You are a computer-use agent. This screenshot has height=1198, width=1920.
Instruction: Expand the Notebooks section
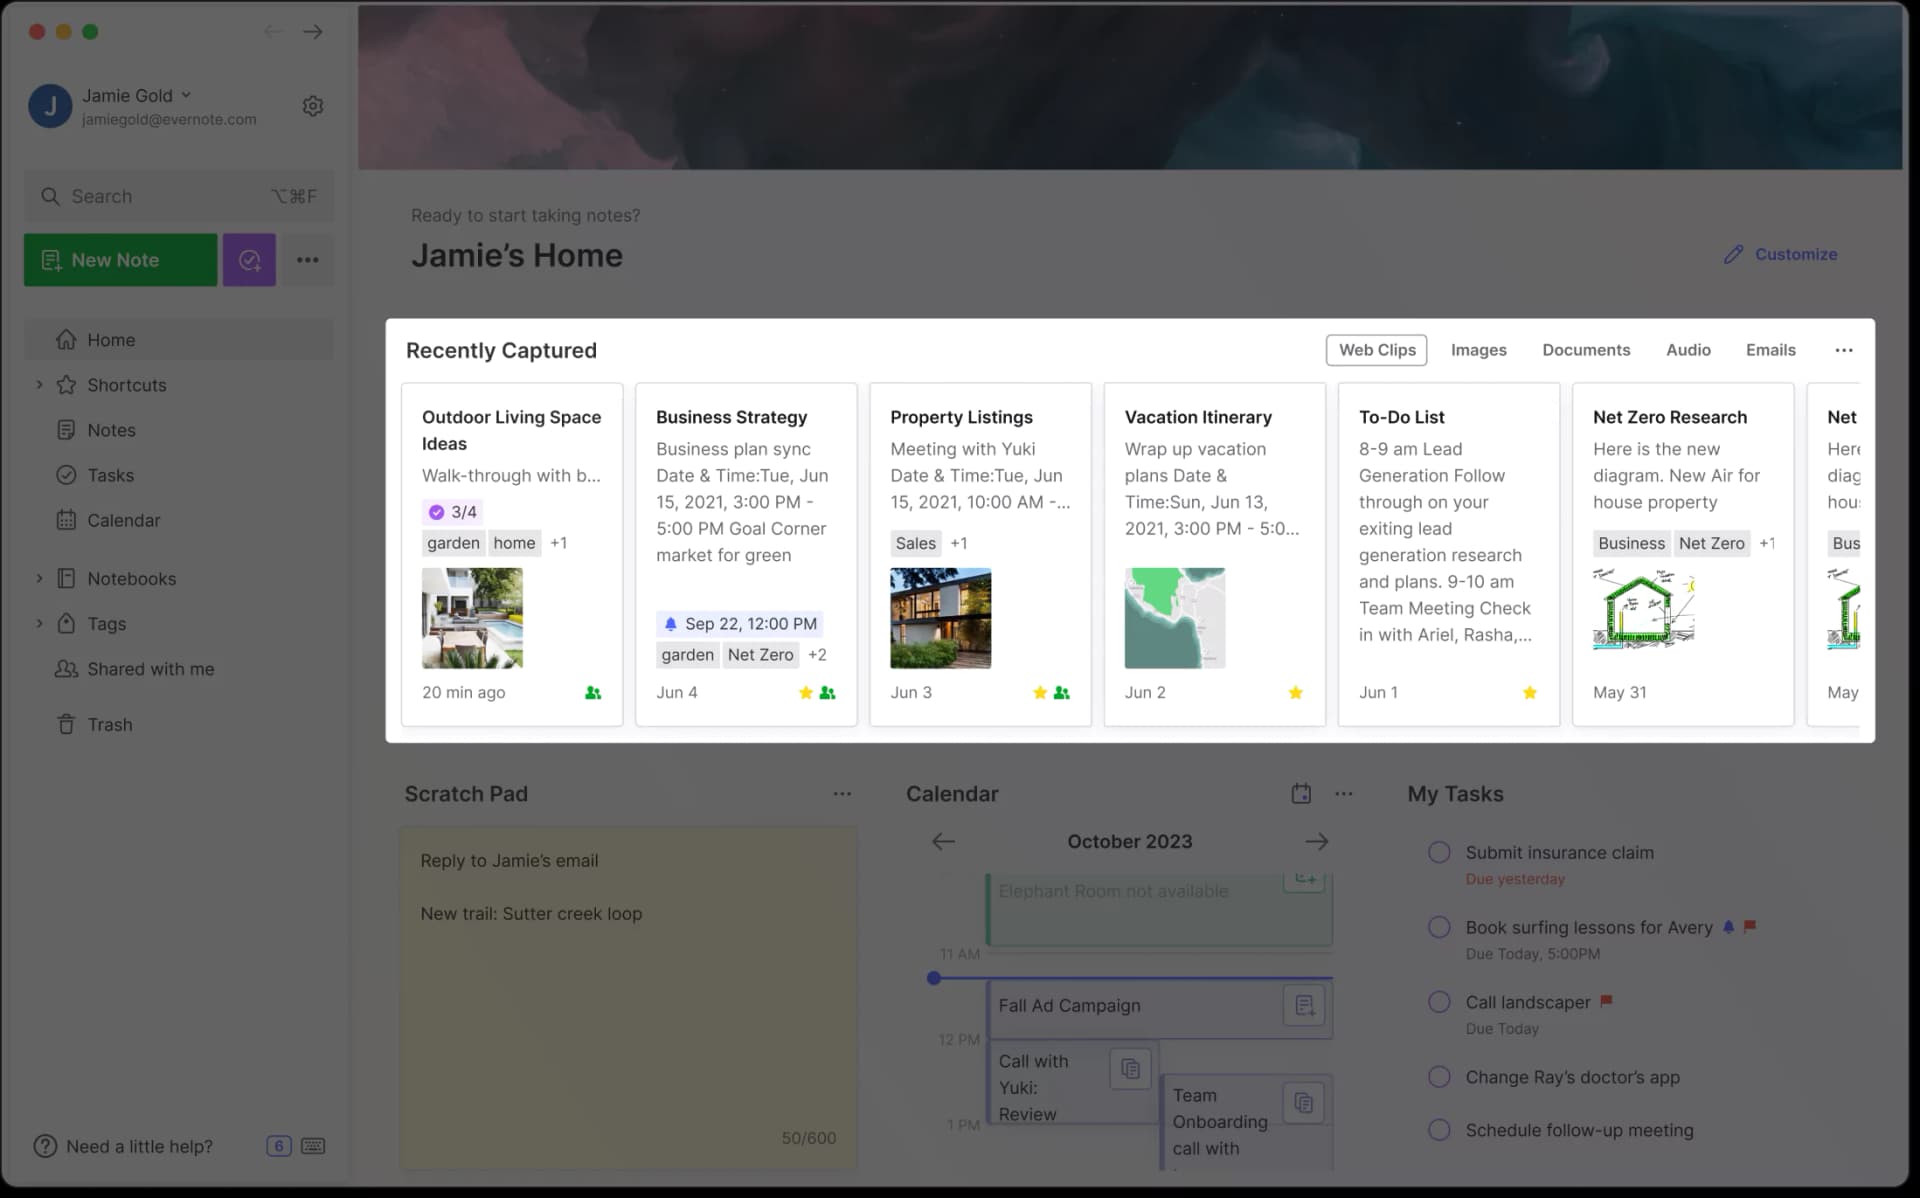point(40,578)
